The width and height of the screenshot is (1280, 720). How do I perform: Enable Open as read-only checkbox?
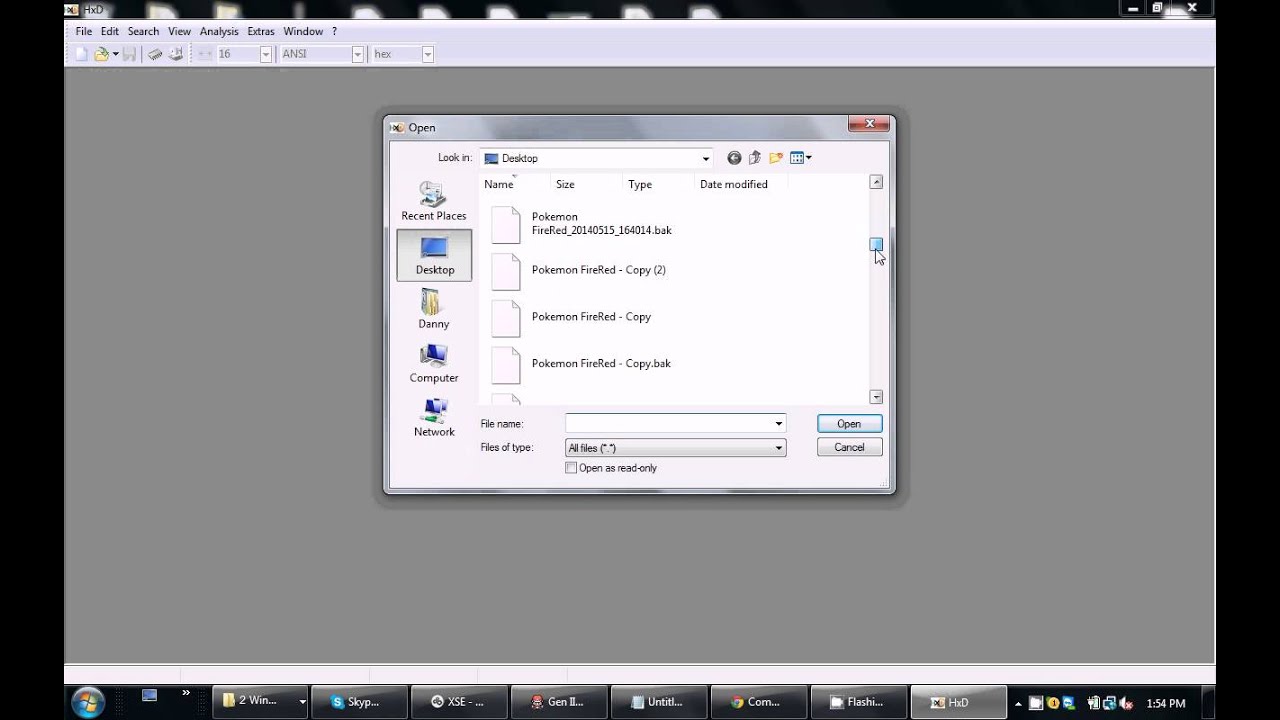click(571, 468)
